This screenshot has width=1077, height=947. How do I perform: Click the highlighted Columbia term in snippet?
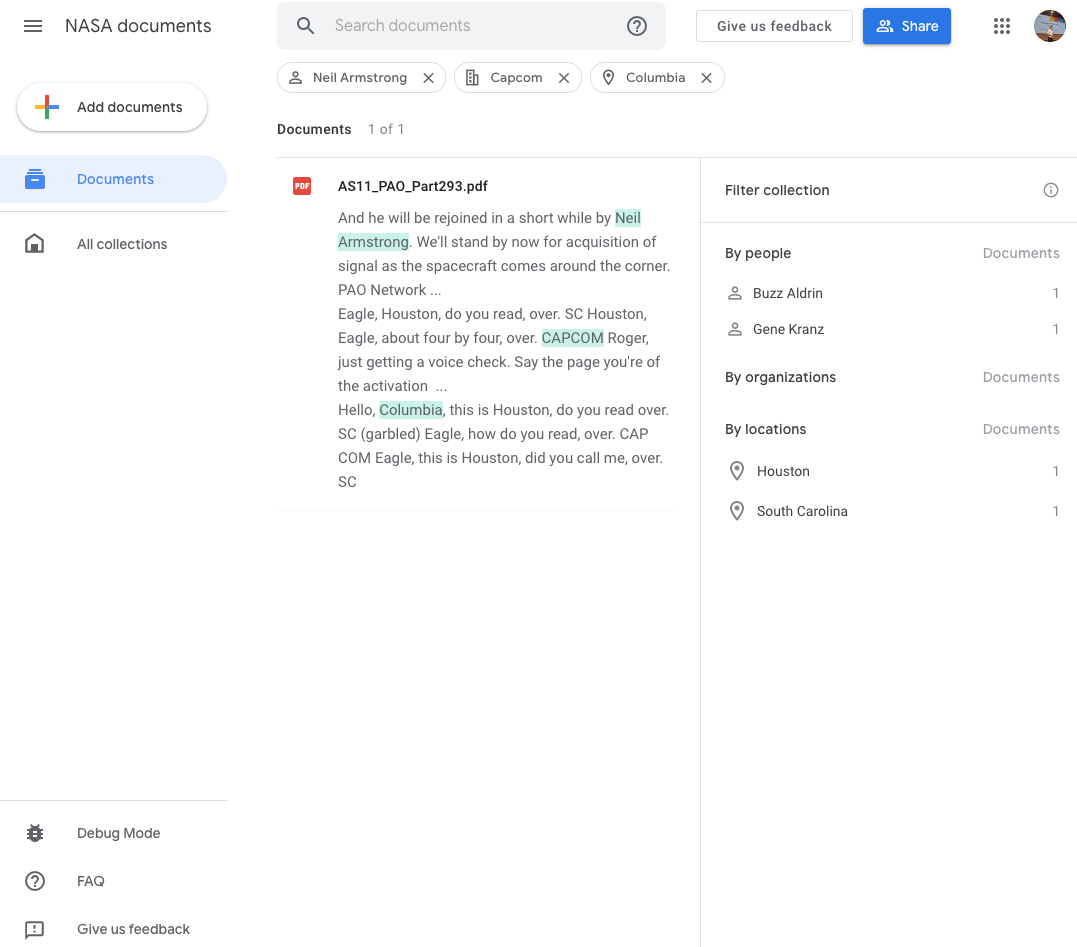pyautogui.click(x=411, y=410)
